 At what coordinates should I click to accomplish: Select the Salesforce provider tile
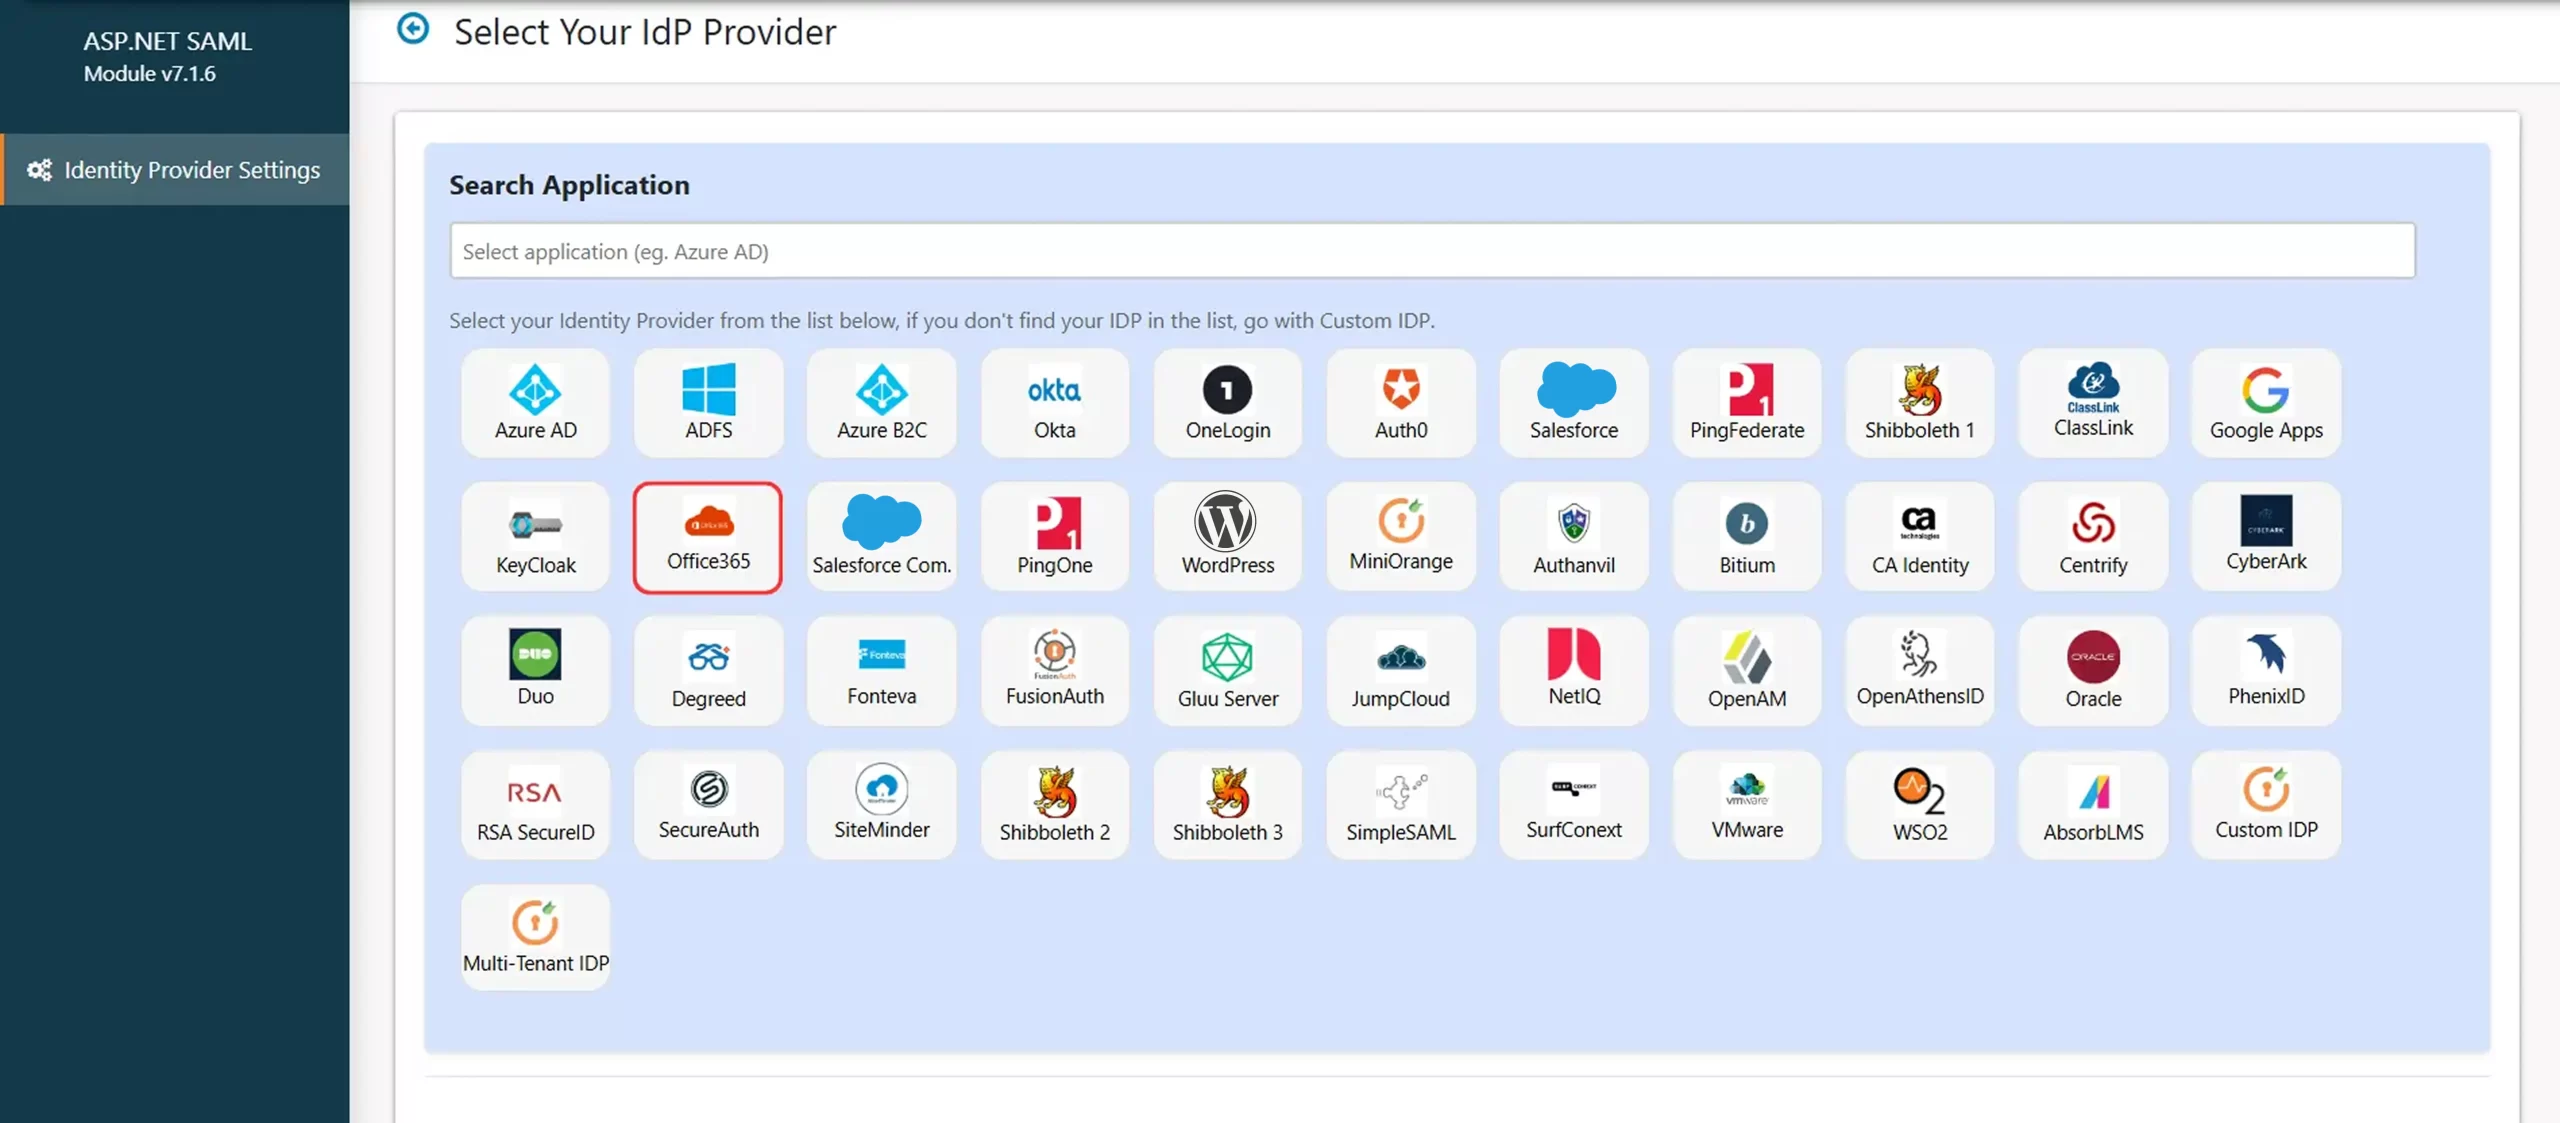pos(1573,403)
